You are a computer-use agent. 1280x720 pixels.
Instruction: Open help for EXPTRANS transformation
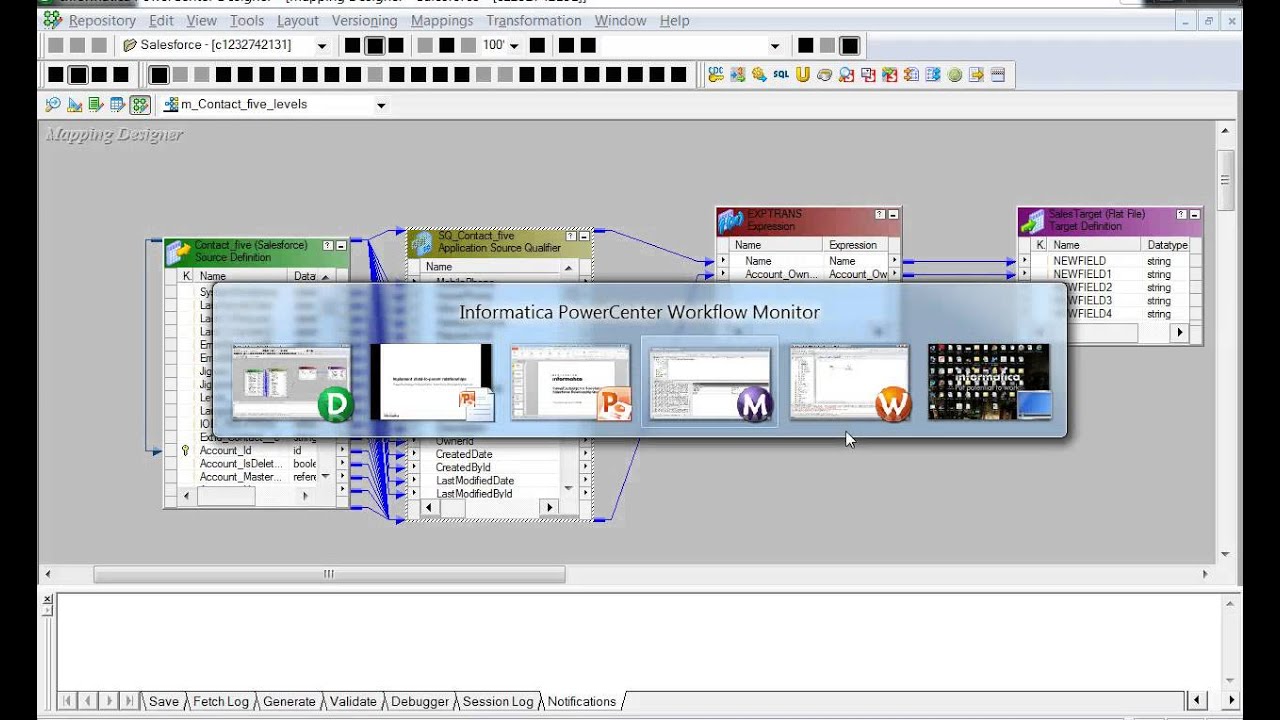coord(880,214)
